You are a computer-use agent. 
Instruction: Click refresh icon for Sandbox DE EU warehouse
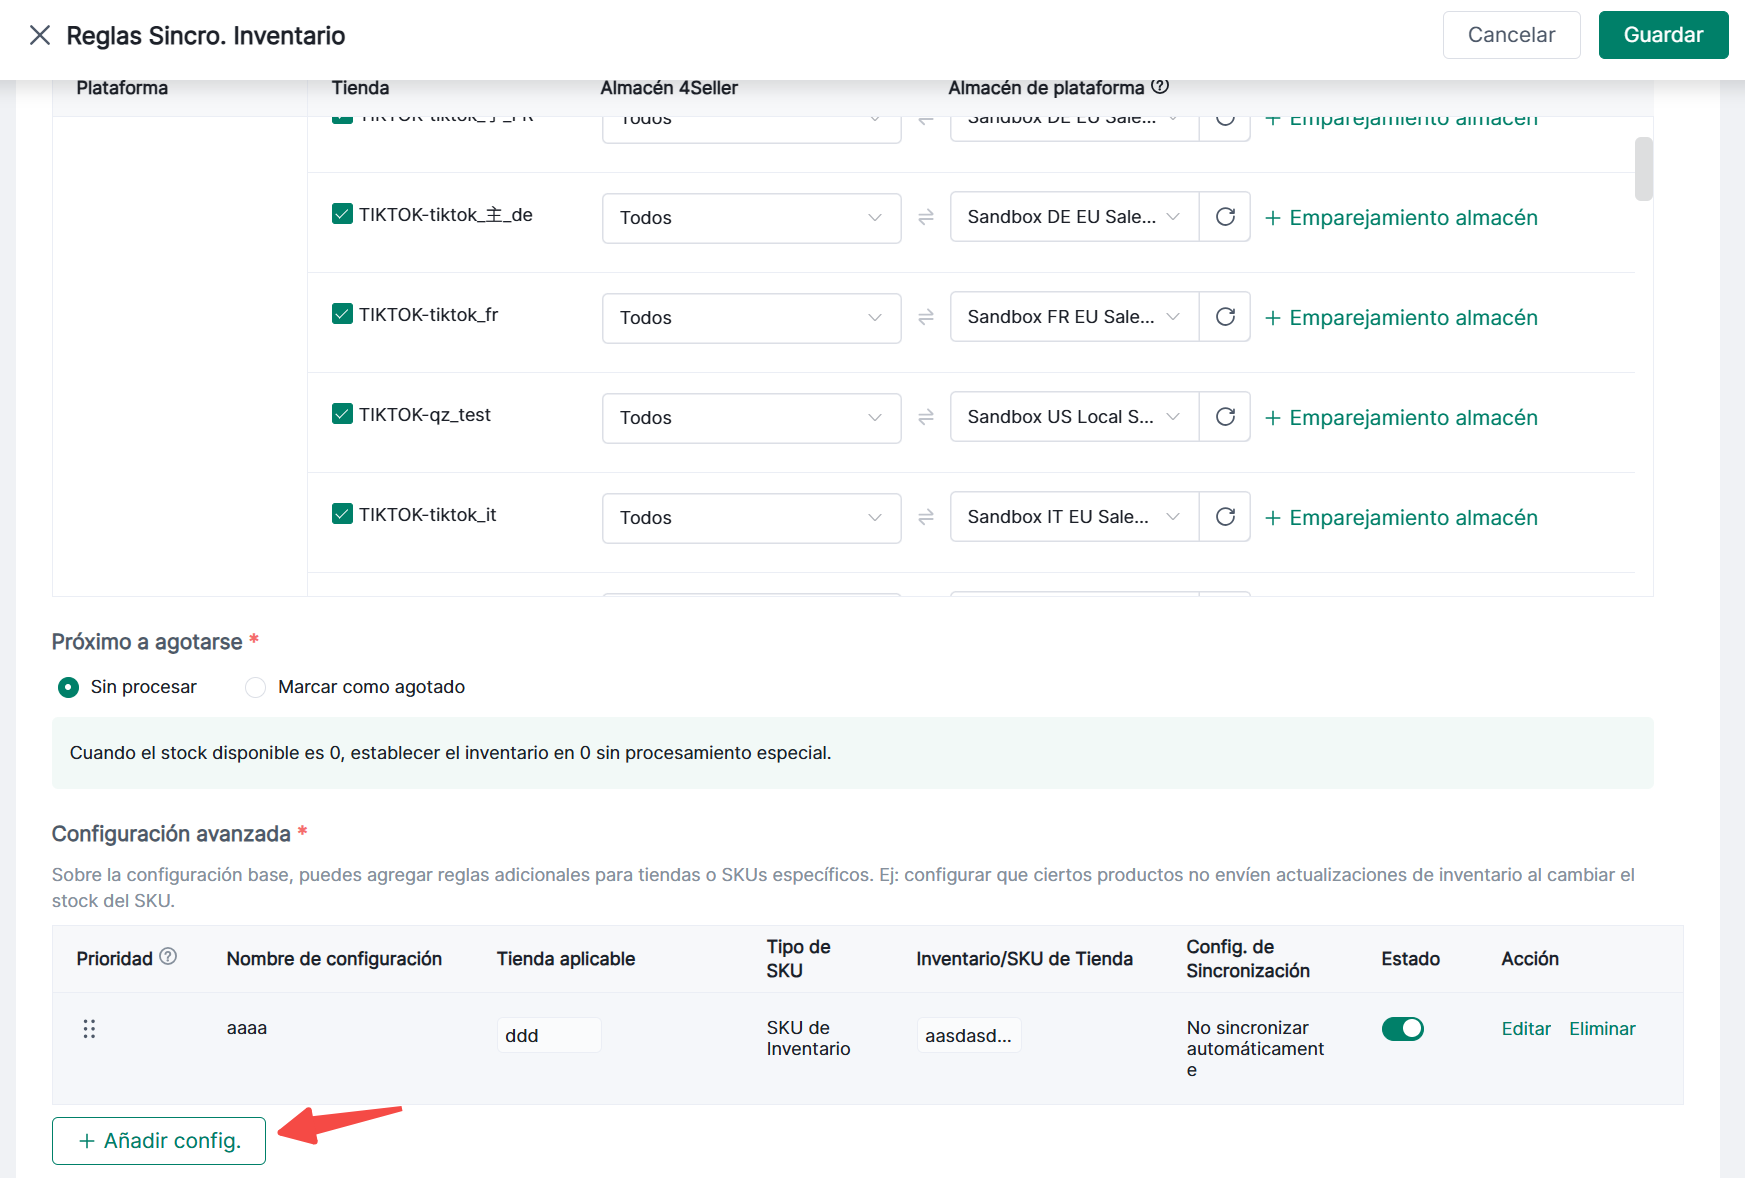click(1225, 217)
